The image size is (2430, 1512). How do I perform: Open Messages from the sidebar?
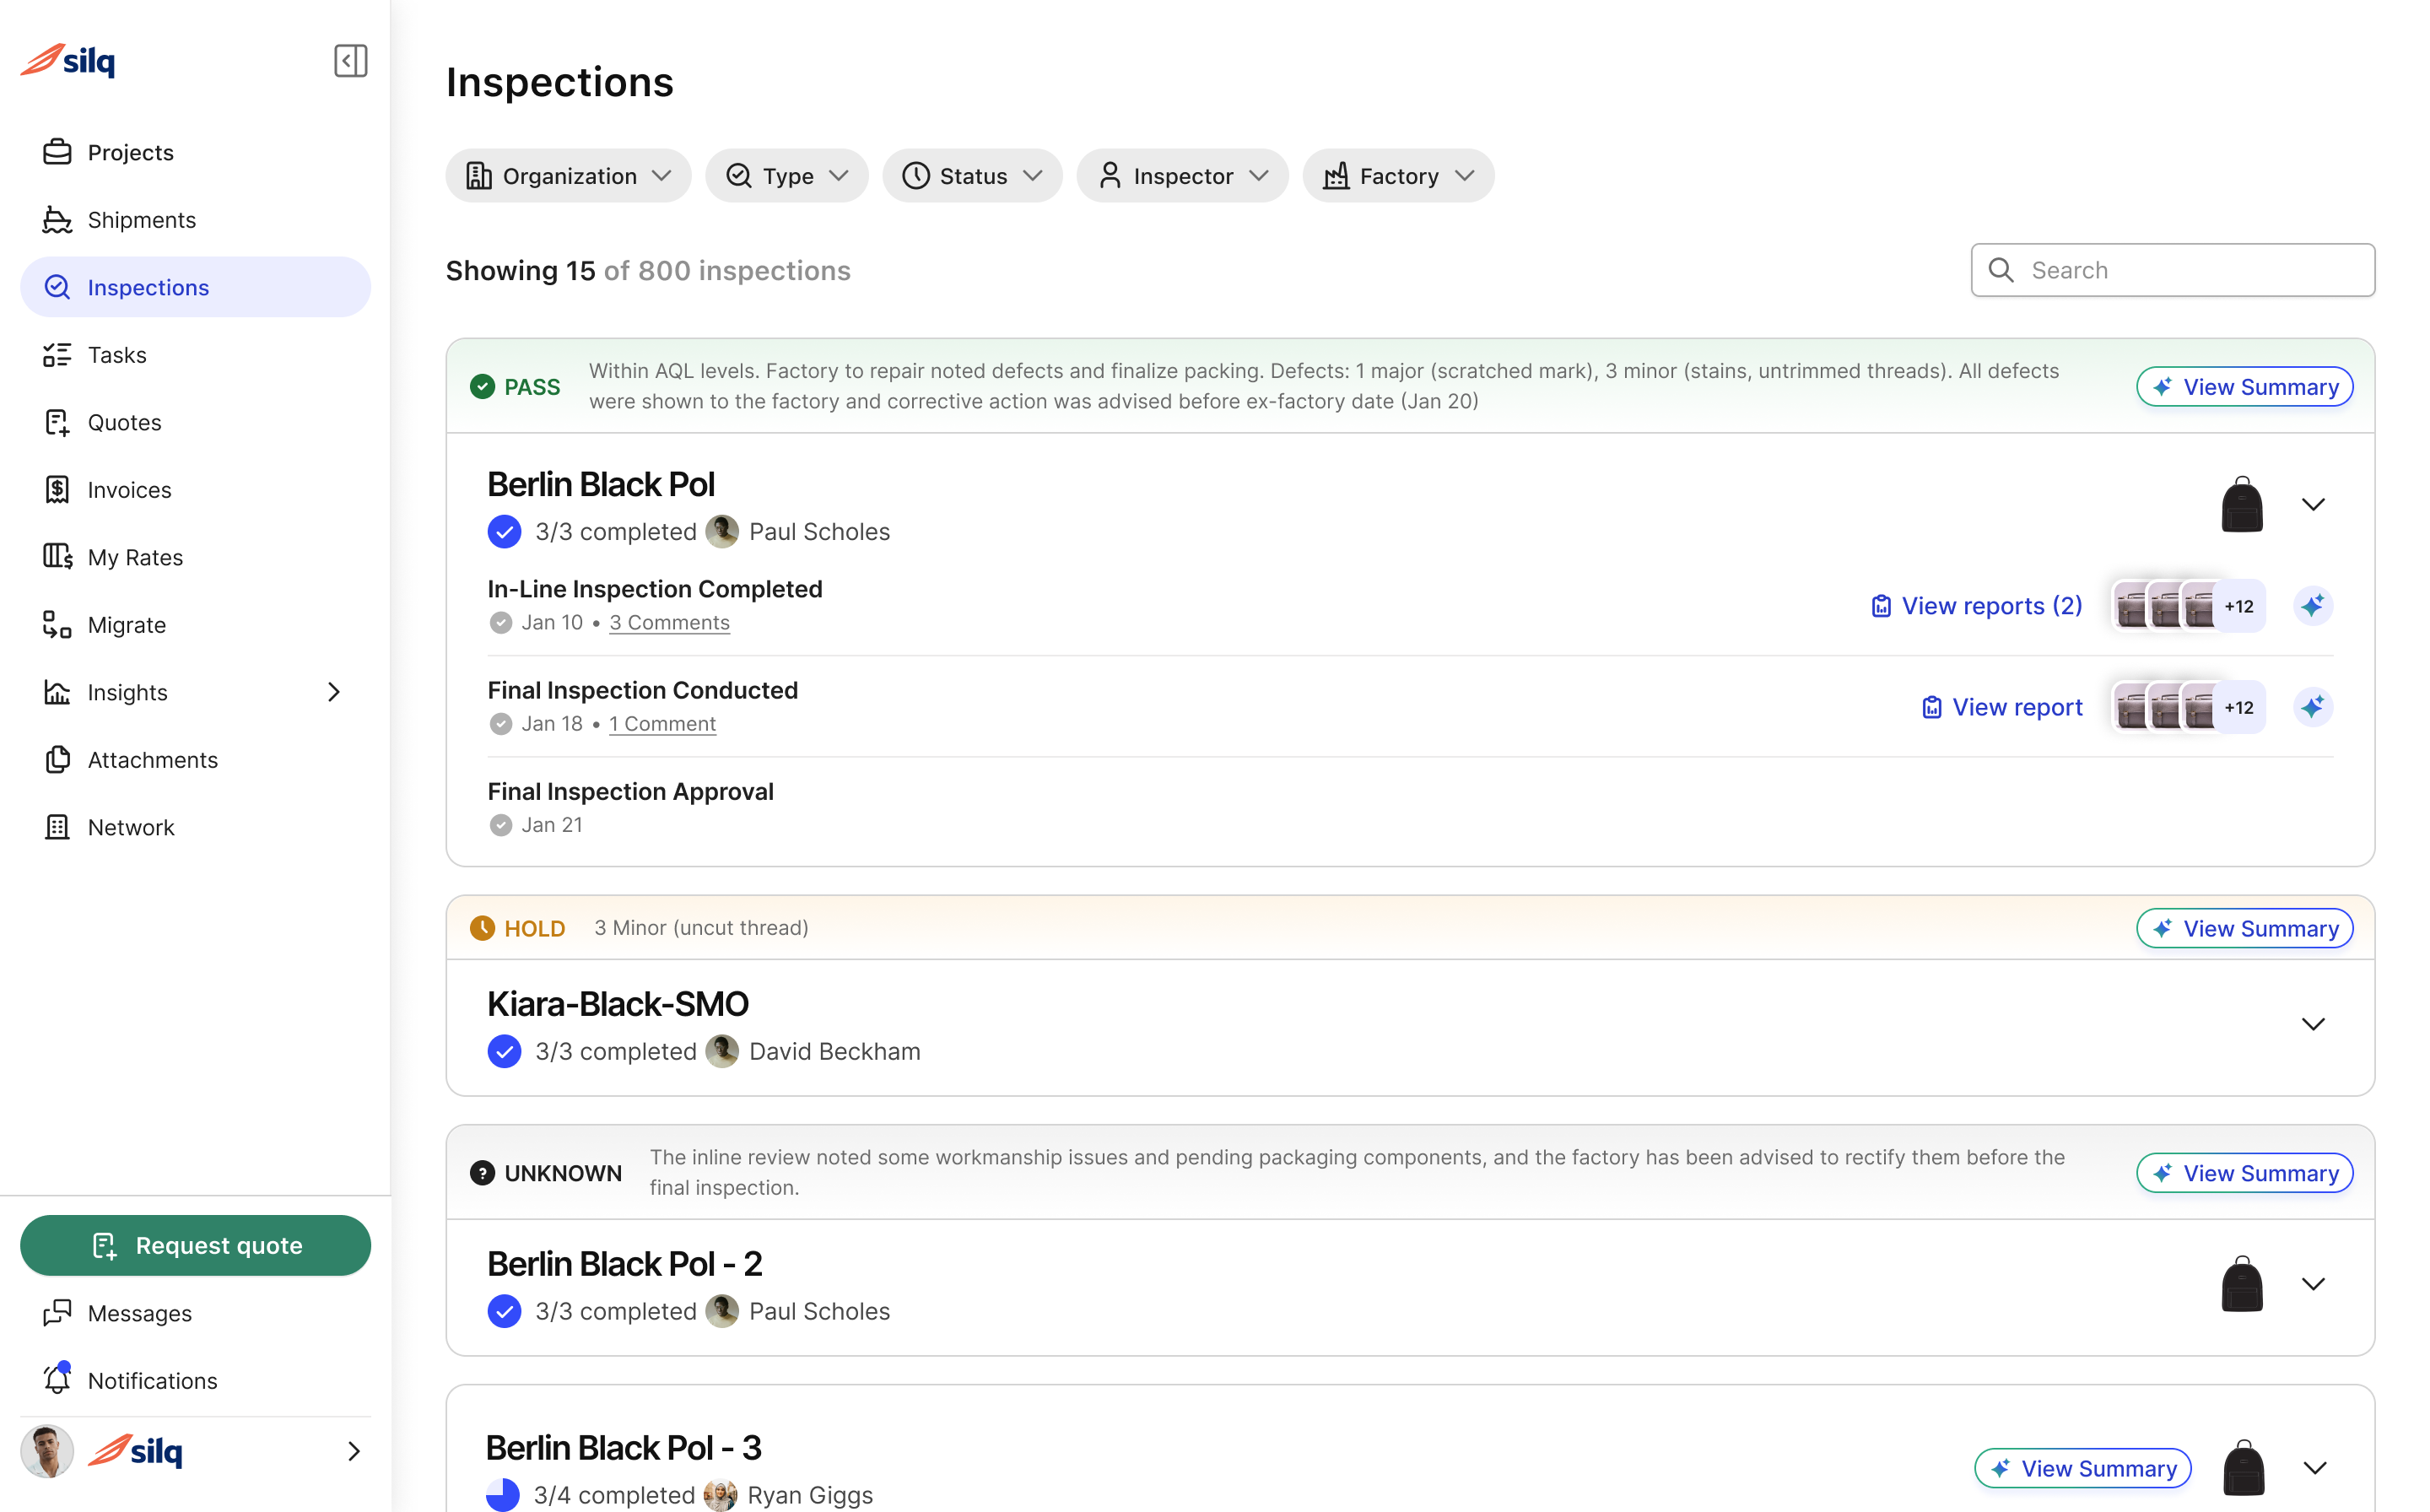click(138, 1313)
